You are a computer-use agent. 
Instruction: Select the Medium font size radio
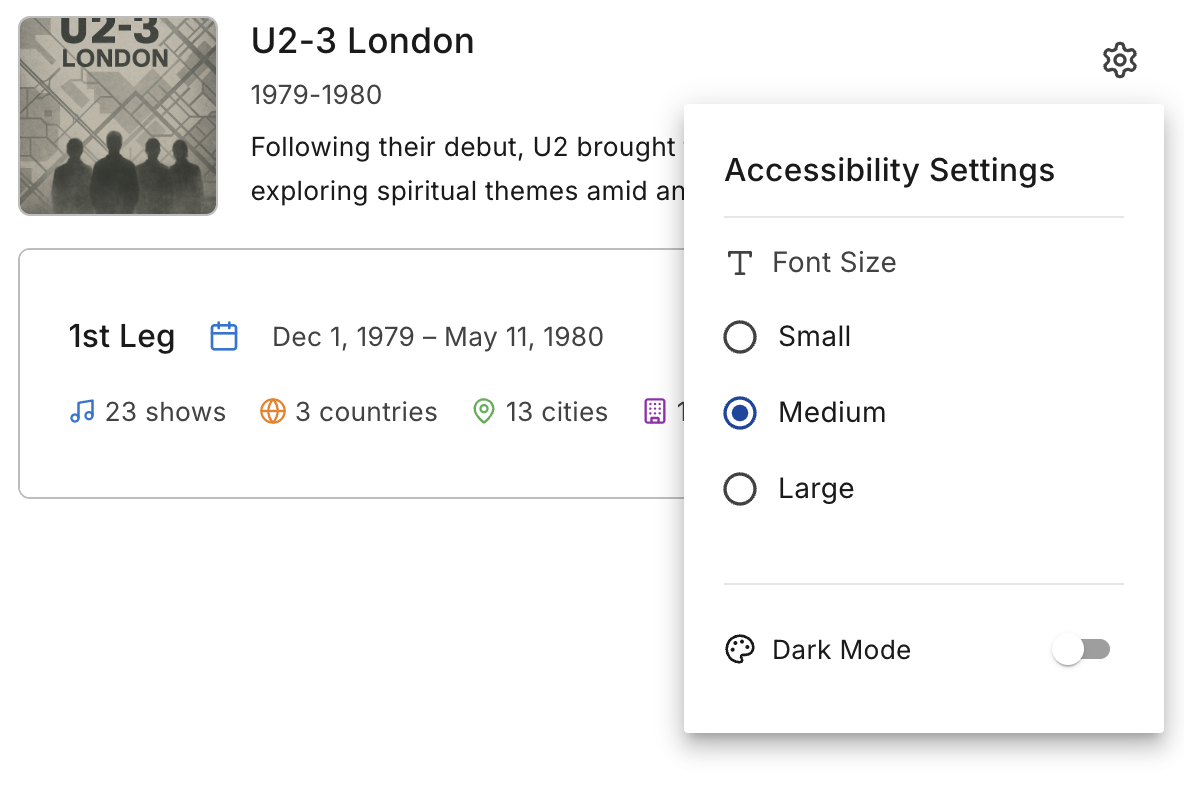pyautogui.click(x=740, y=413)
